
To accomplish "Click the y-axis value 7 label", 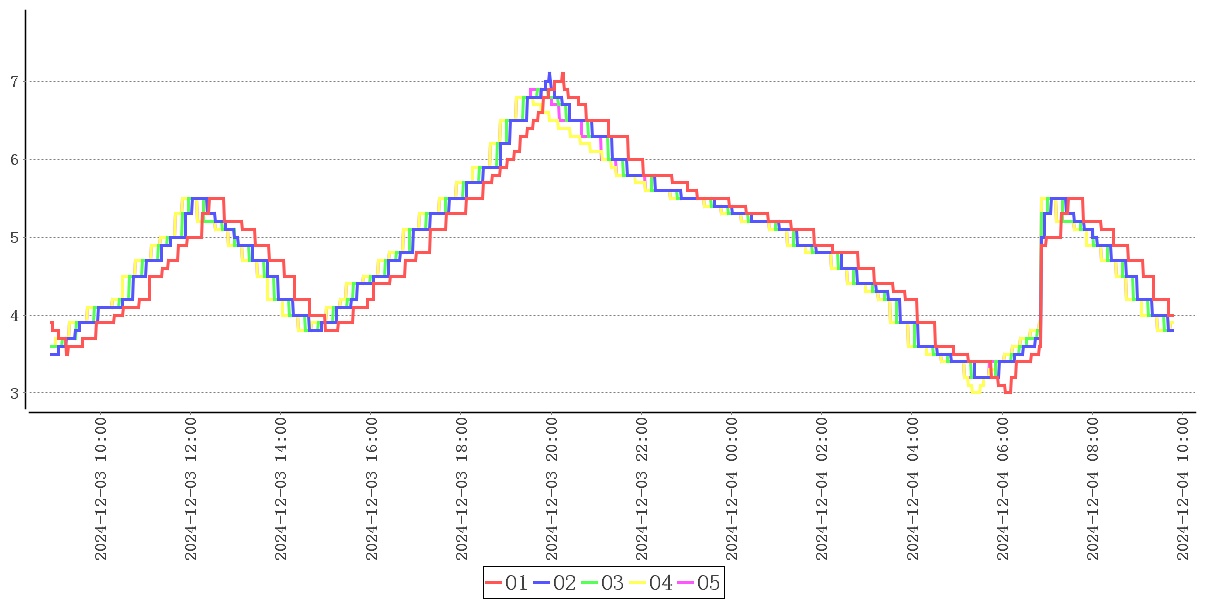I will 15,81.
